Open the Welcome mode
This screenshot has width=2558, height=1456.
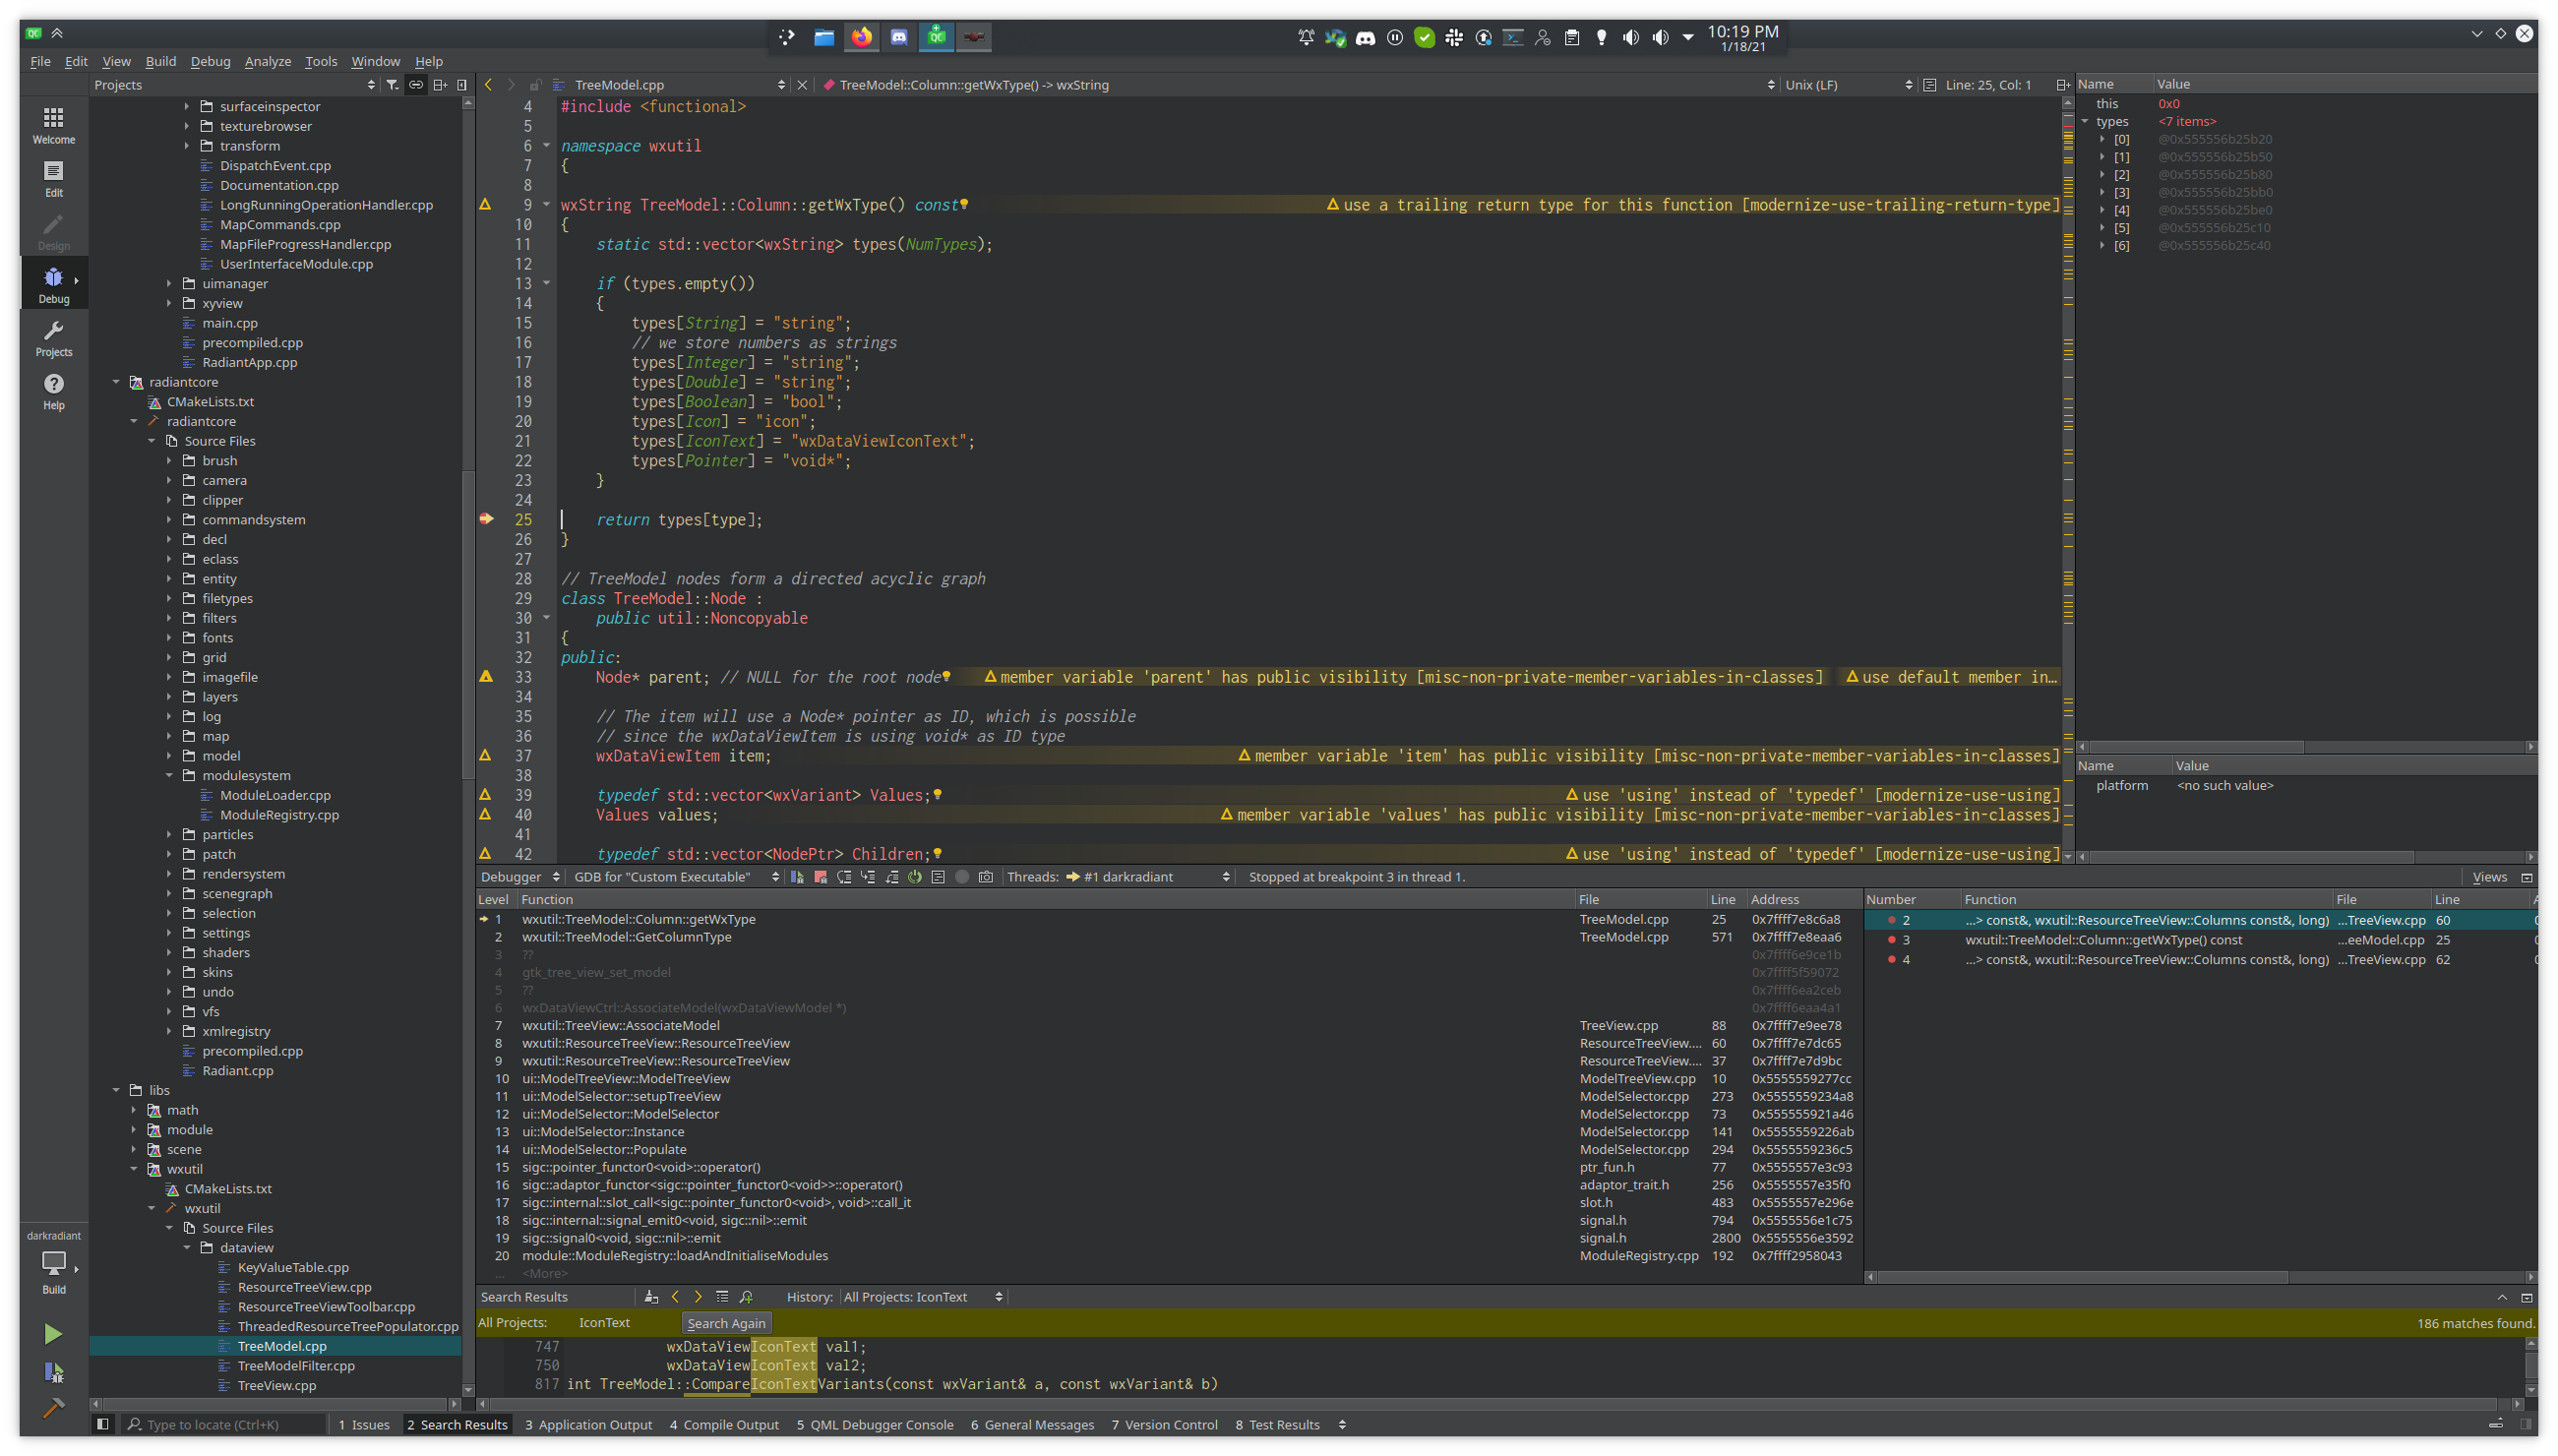pyautogui.click(x=53, y=125)
